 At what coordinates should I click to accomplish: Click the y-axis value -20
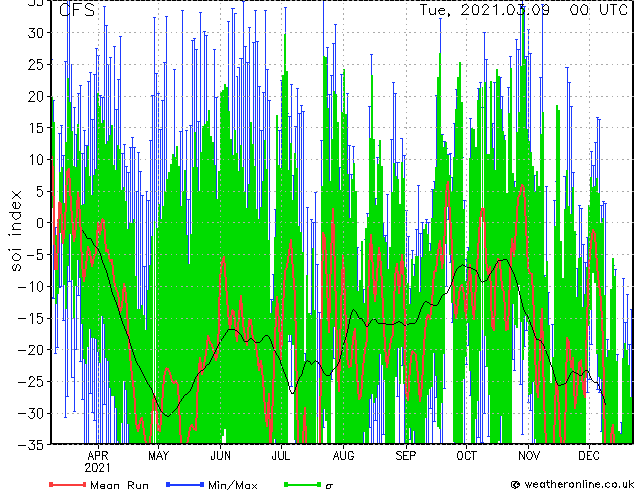(x=32, y=350)
